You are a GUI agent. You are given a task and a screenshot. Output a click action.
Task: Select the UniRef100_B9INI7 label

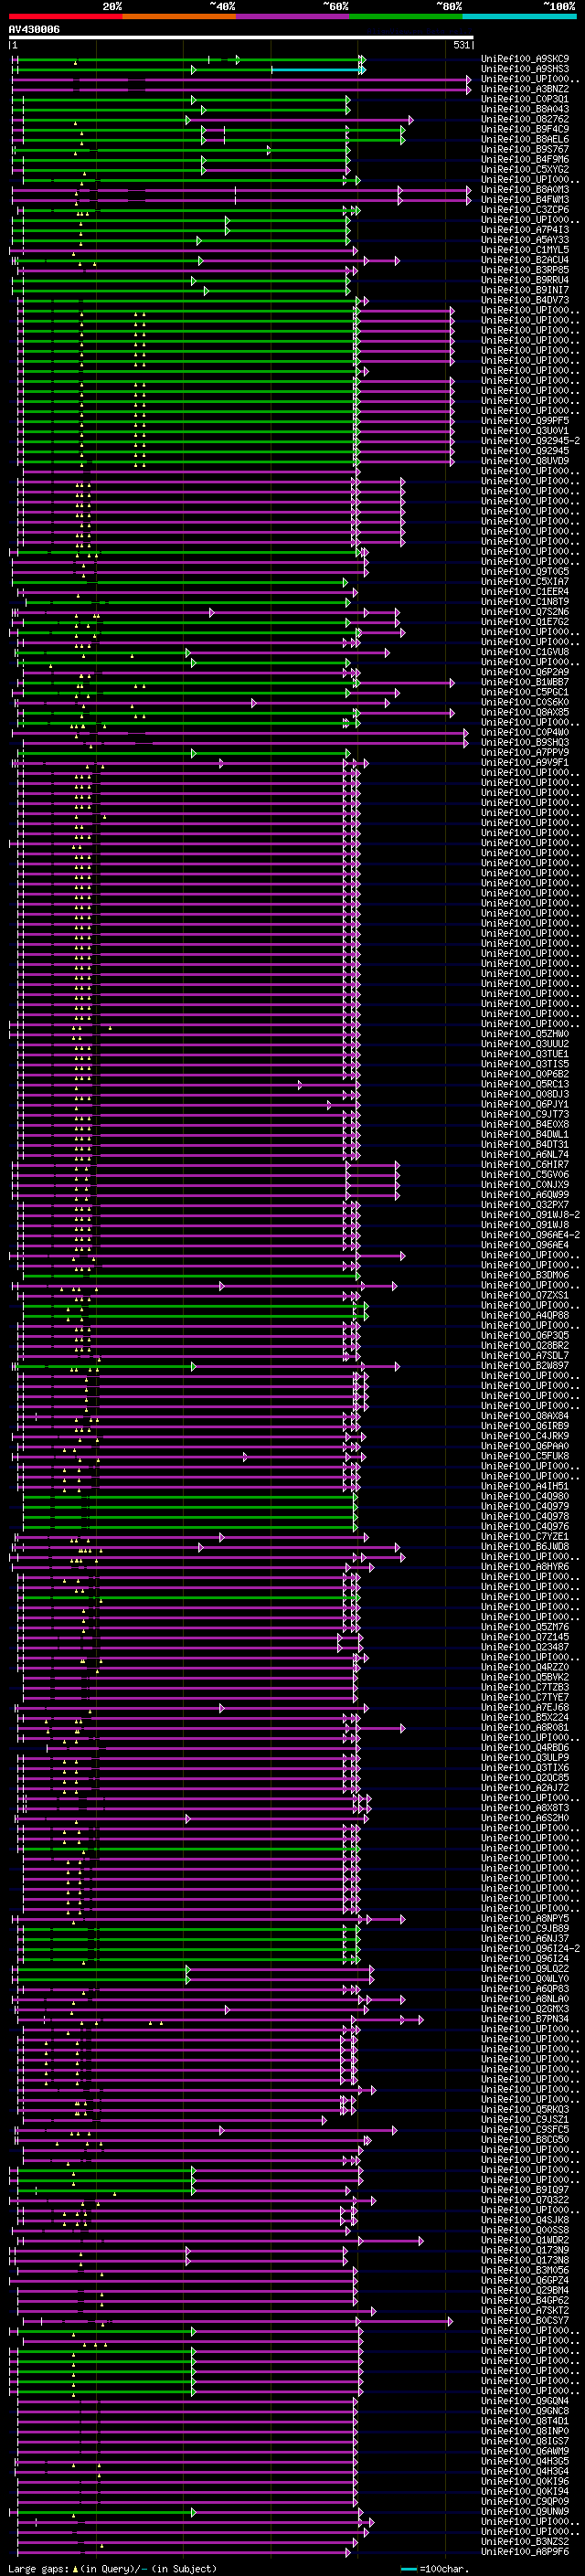tap(524, 290)
